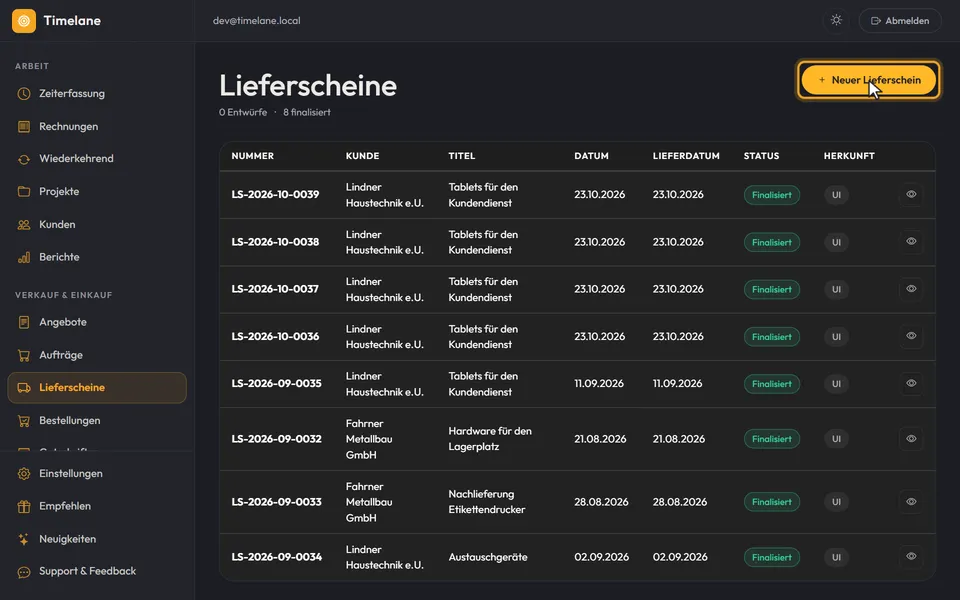Open the Wiederkehrend section
960x600 pixels.
[x=97, y=159]
